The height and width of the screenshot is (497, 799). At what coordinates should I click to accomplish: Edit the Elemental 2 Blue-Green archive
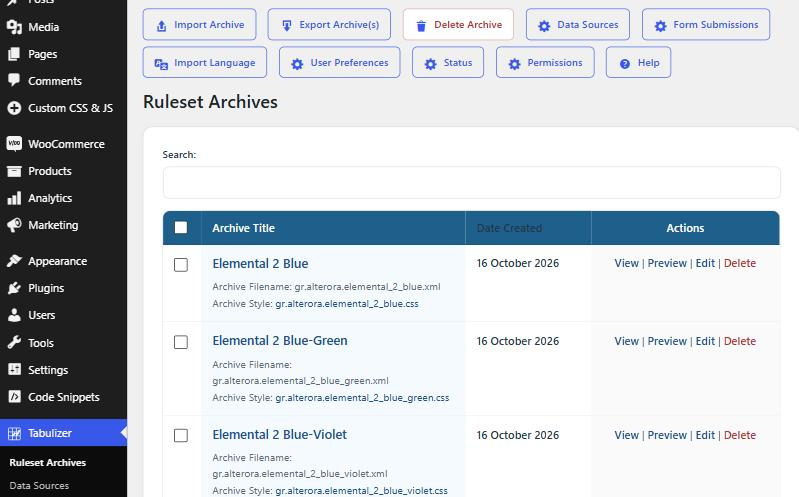705,342
